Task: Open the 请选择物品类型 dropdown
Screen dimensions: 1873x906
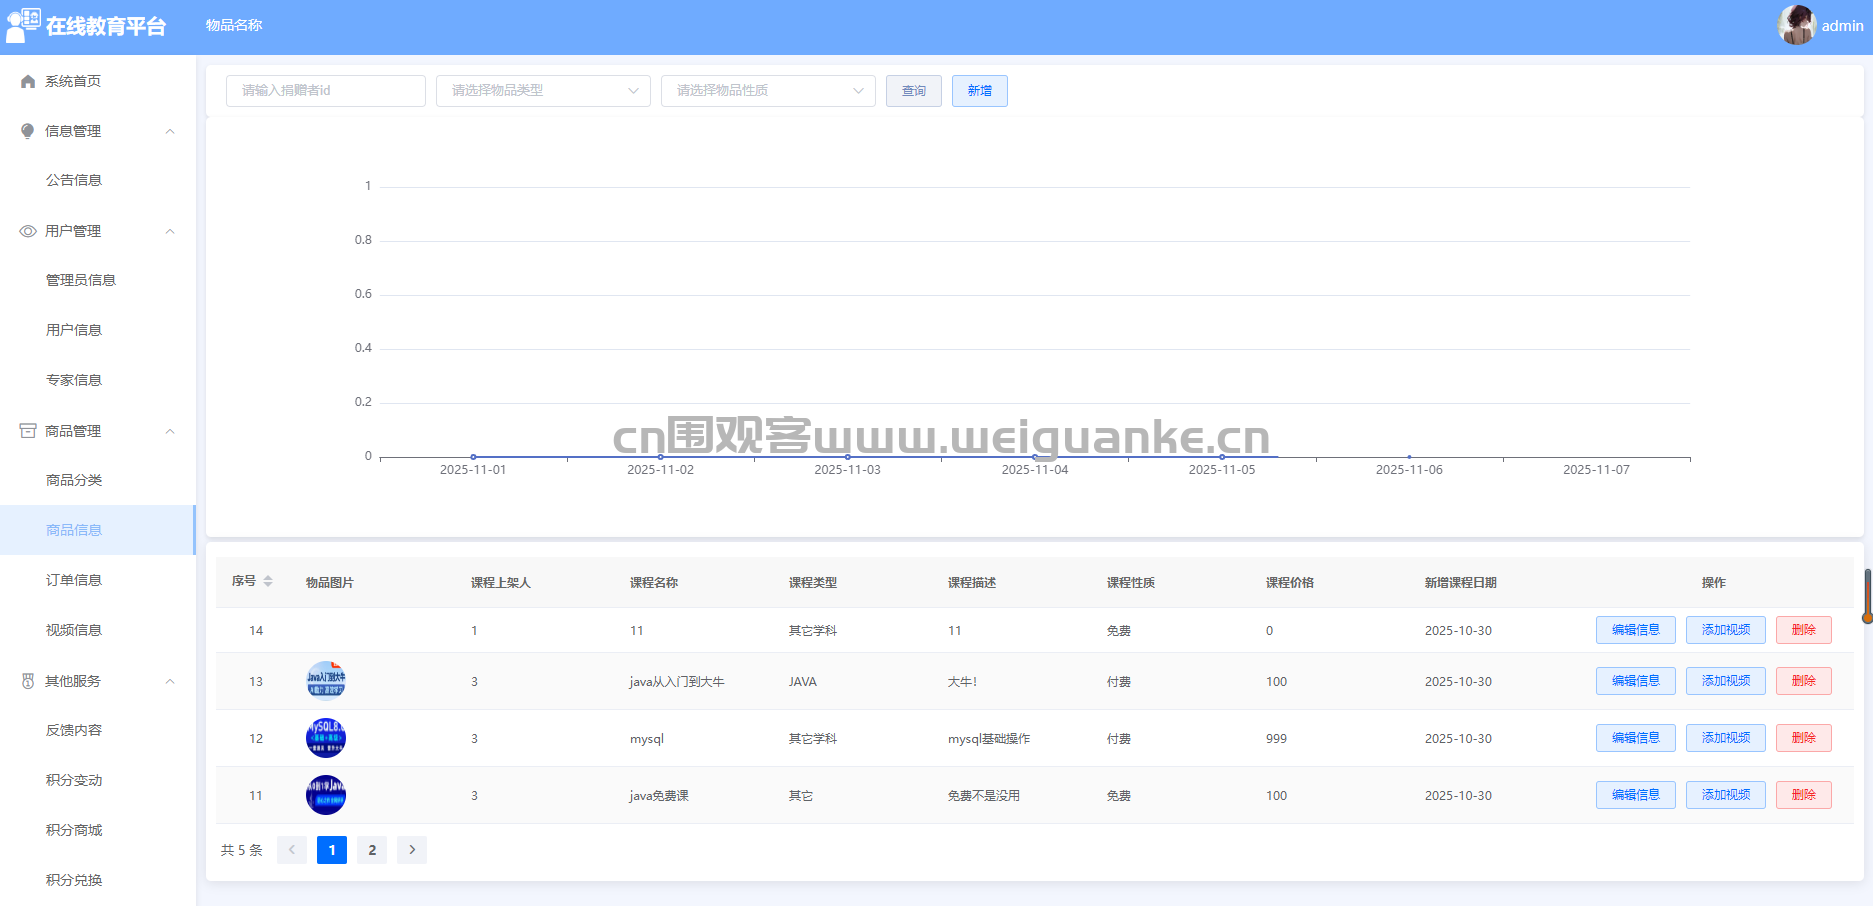Action: click(x=543, y=91)
